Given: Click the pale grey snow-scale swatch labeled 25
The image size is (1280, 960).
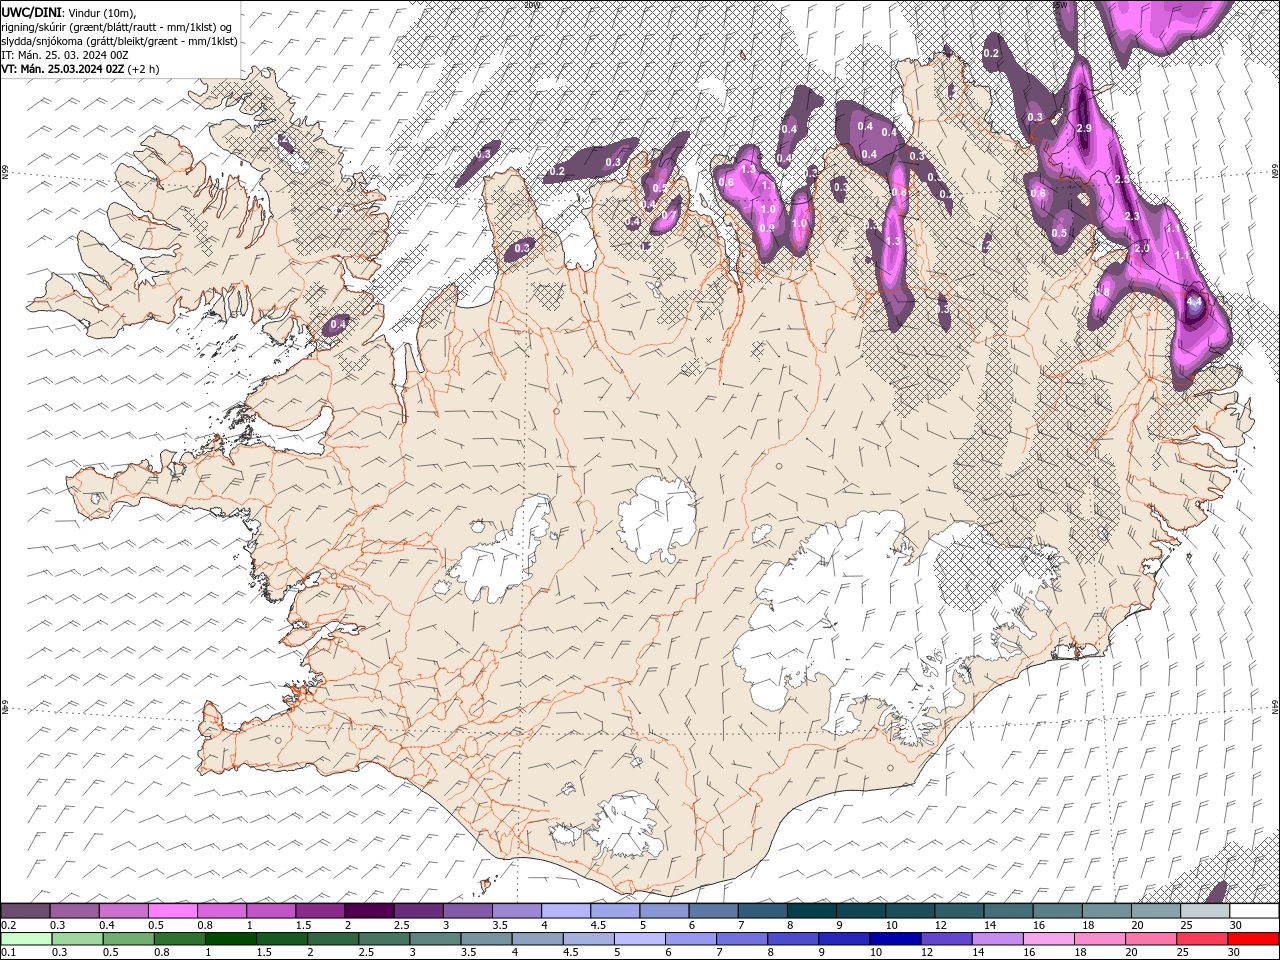Looking at the screenshot, I should (x=1205, y=911).
